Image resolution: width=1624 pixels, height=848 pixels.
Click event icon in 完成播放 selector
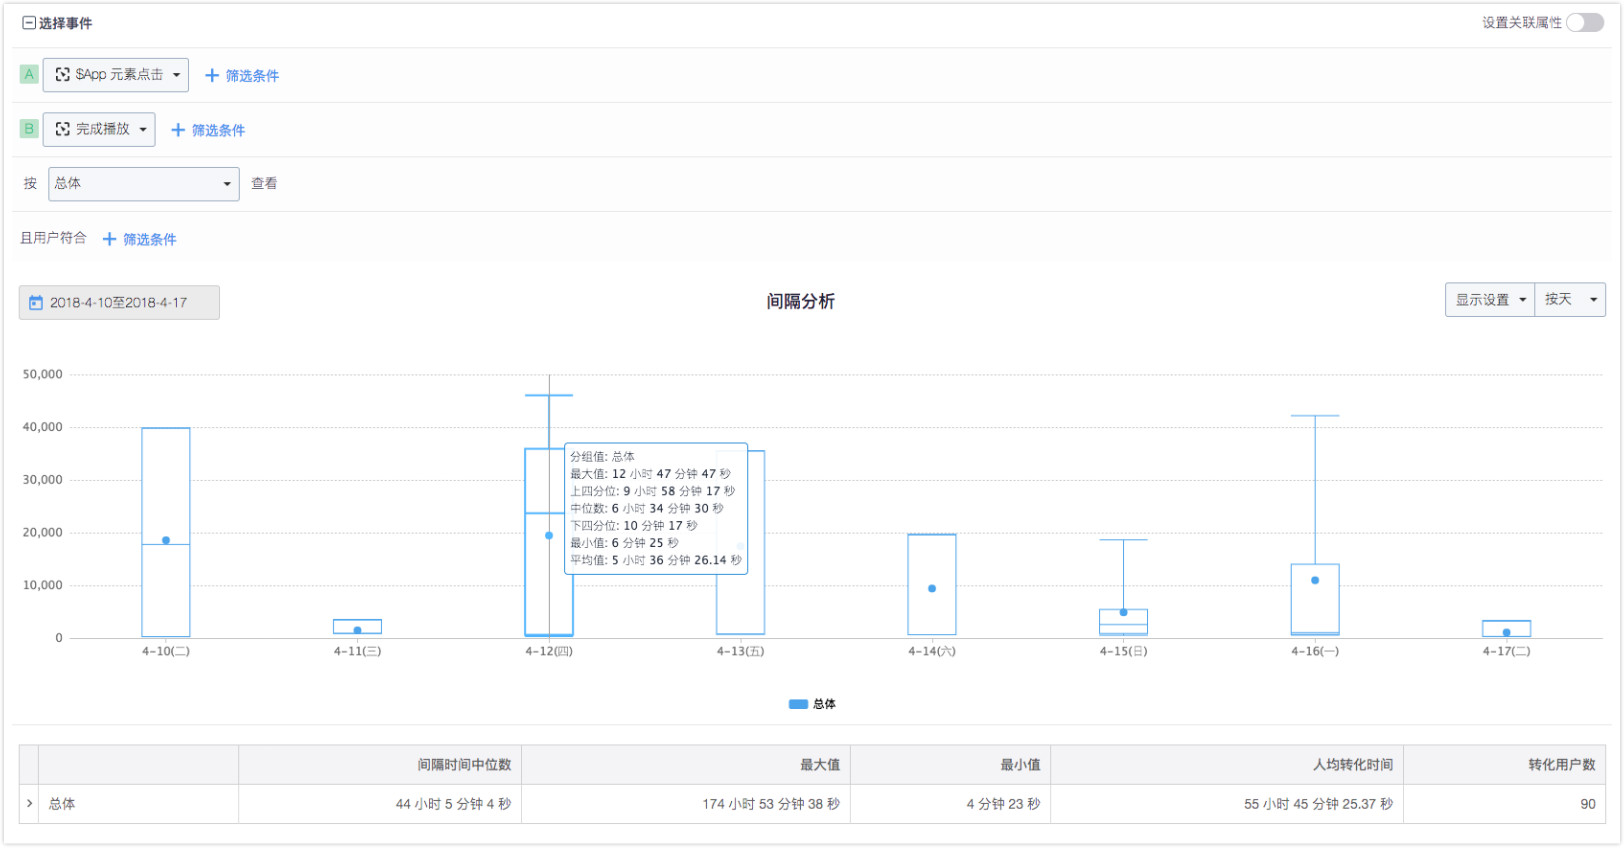pyautogui.click(x=63, y=129)
